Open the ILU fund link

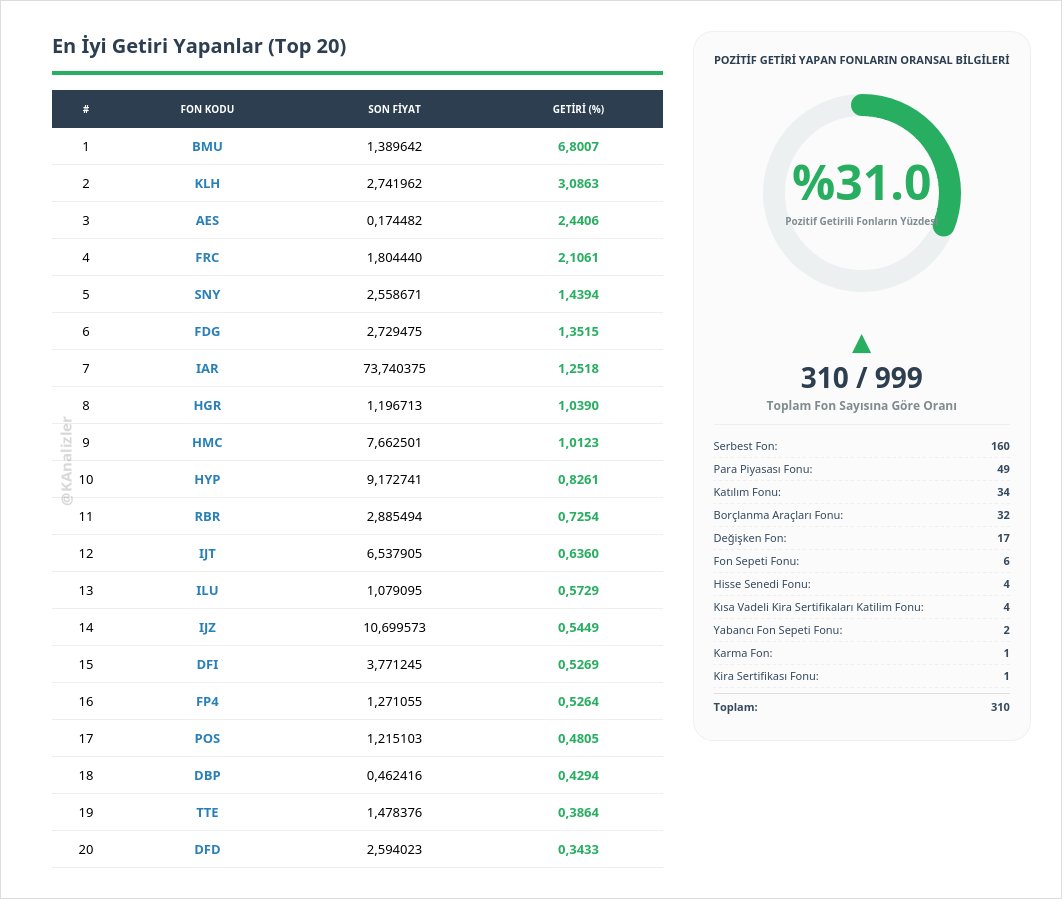207,590
